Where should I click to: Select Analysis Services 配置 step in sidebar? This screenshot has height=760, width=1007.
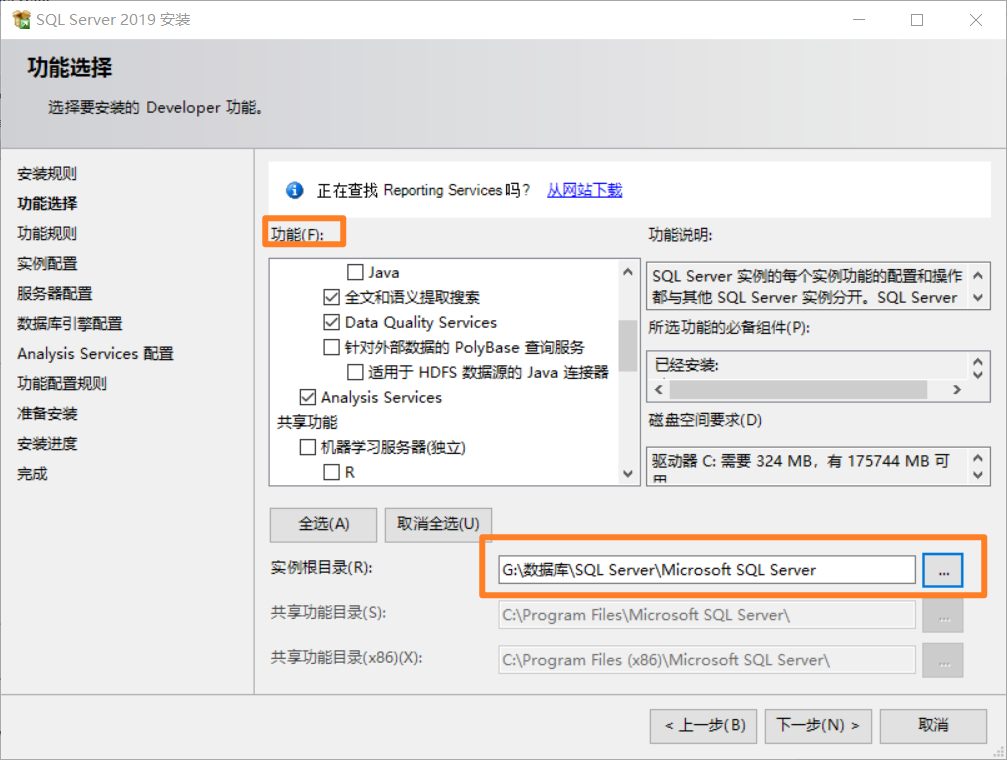point(95,354)
